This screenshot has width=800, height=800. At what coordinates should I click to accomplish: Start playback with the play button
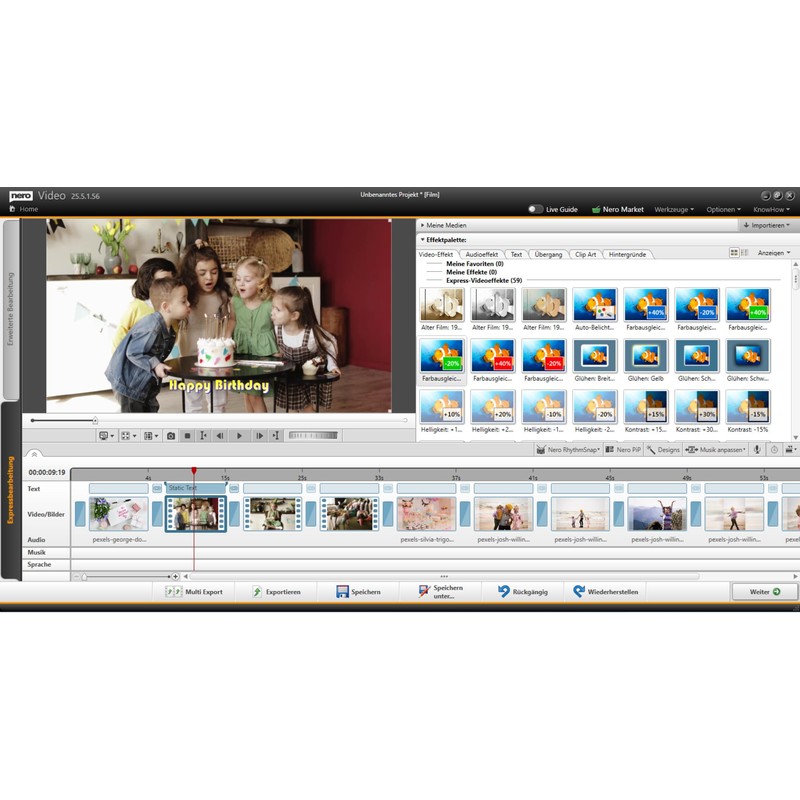point(239,436)
